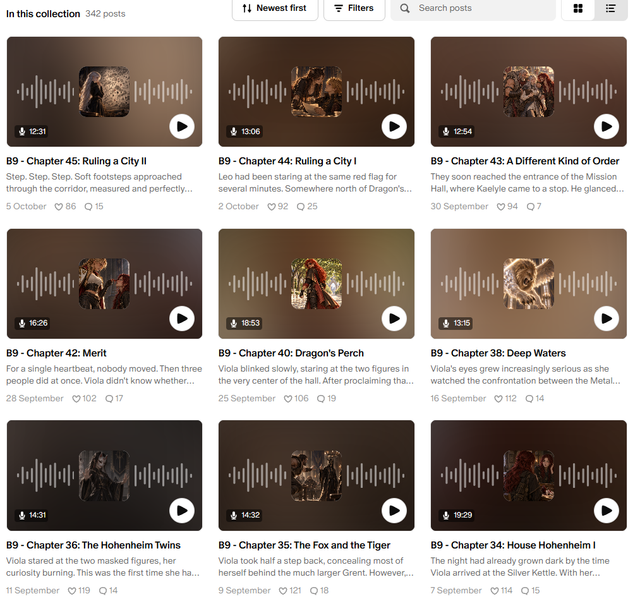Open comments on Deep Waters post

[x=529, y=399]
